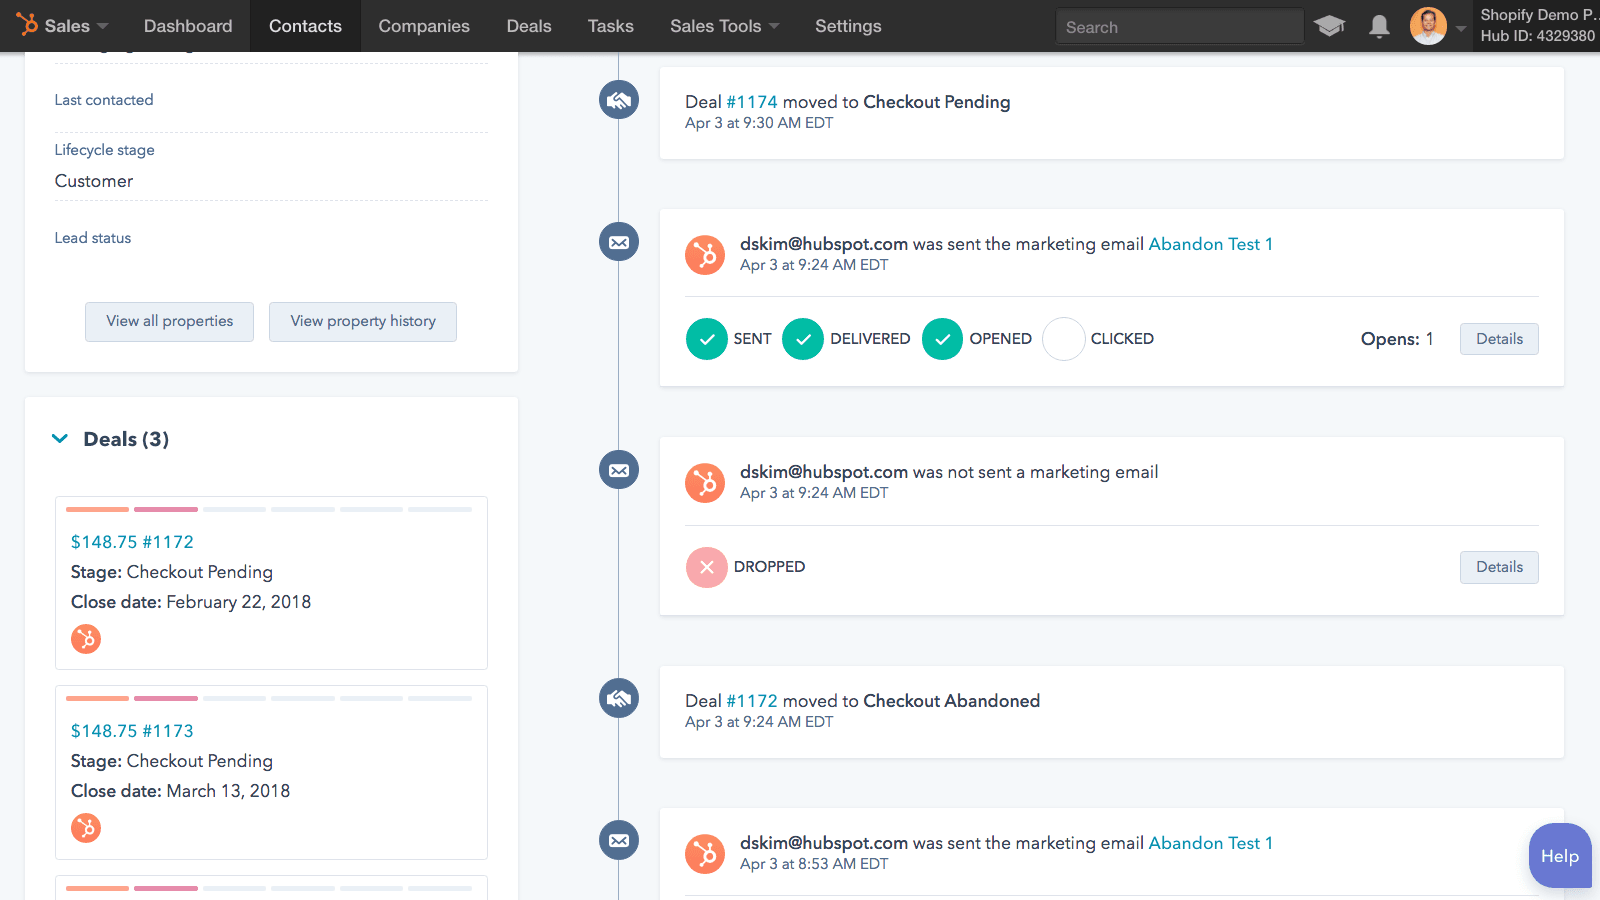Click the red DROPPED status icon
The width and height of the screenshot is (1600, 900).
(707, 567)
